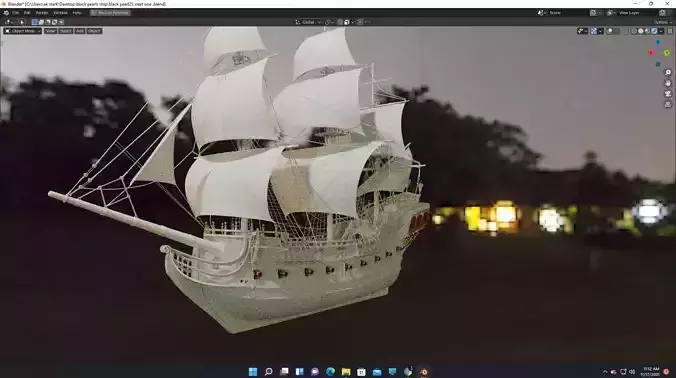Open Microsoft Store from the taskbar

tap(361, 371)
